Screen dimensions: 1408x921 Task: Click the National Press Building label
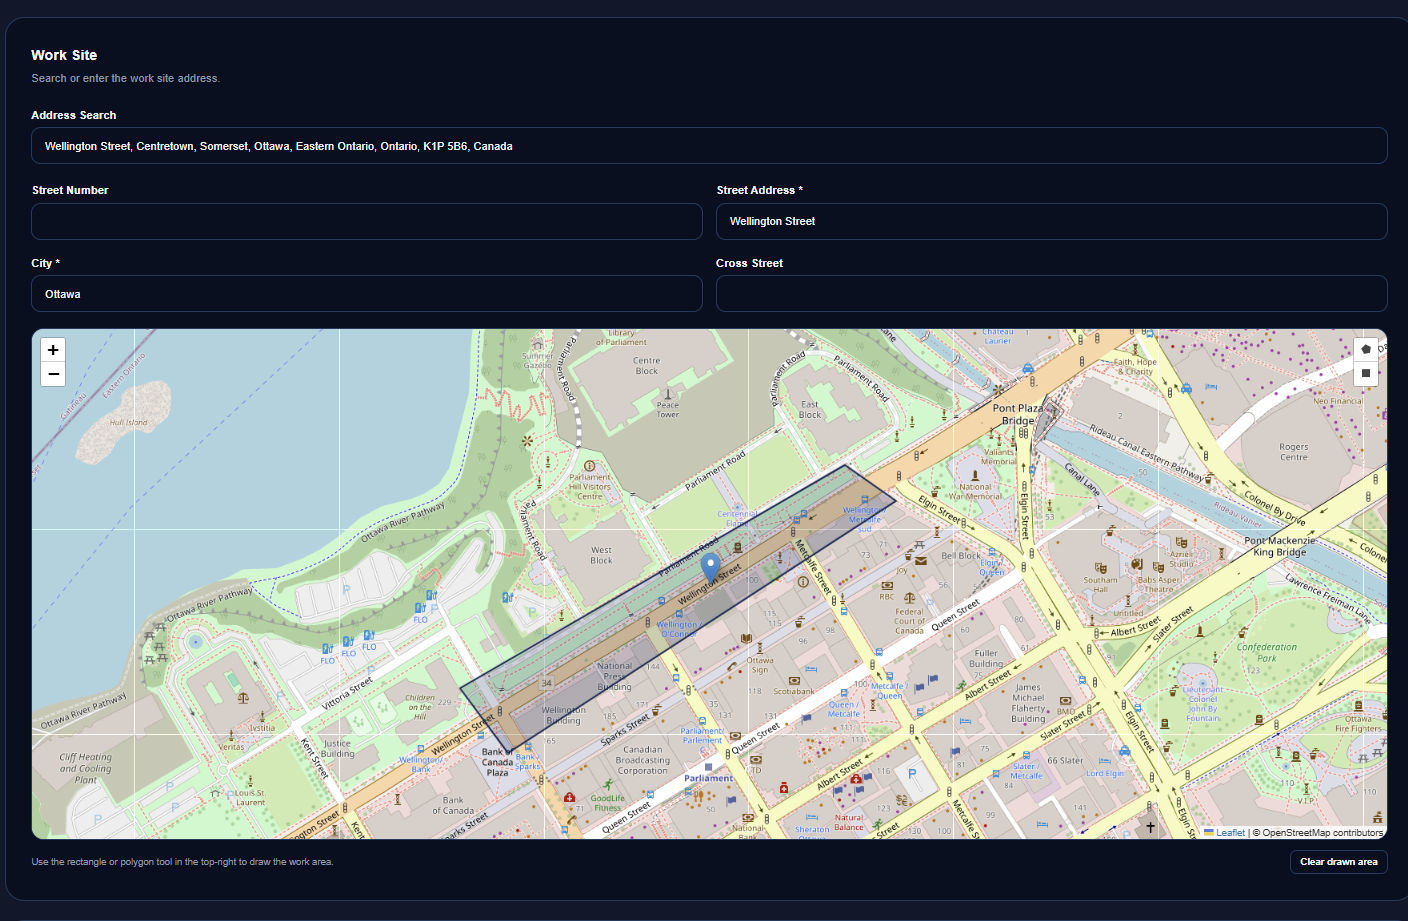pyautogui.click(x=614, y=676)
